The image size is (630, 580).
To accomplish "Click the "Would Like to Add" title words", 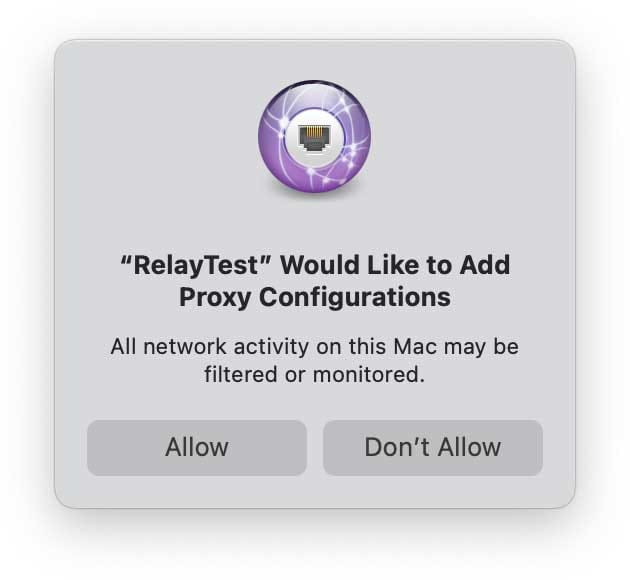I will point(395,265).
